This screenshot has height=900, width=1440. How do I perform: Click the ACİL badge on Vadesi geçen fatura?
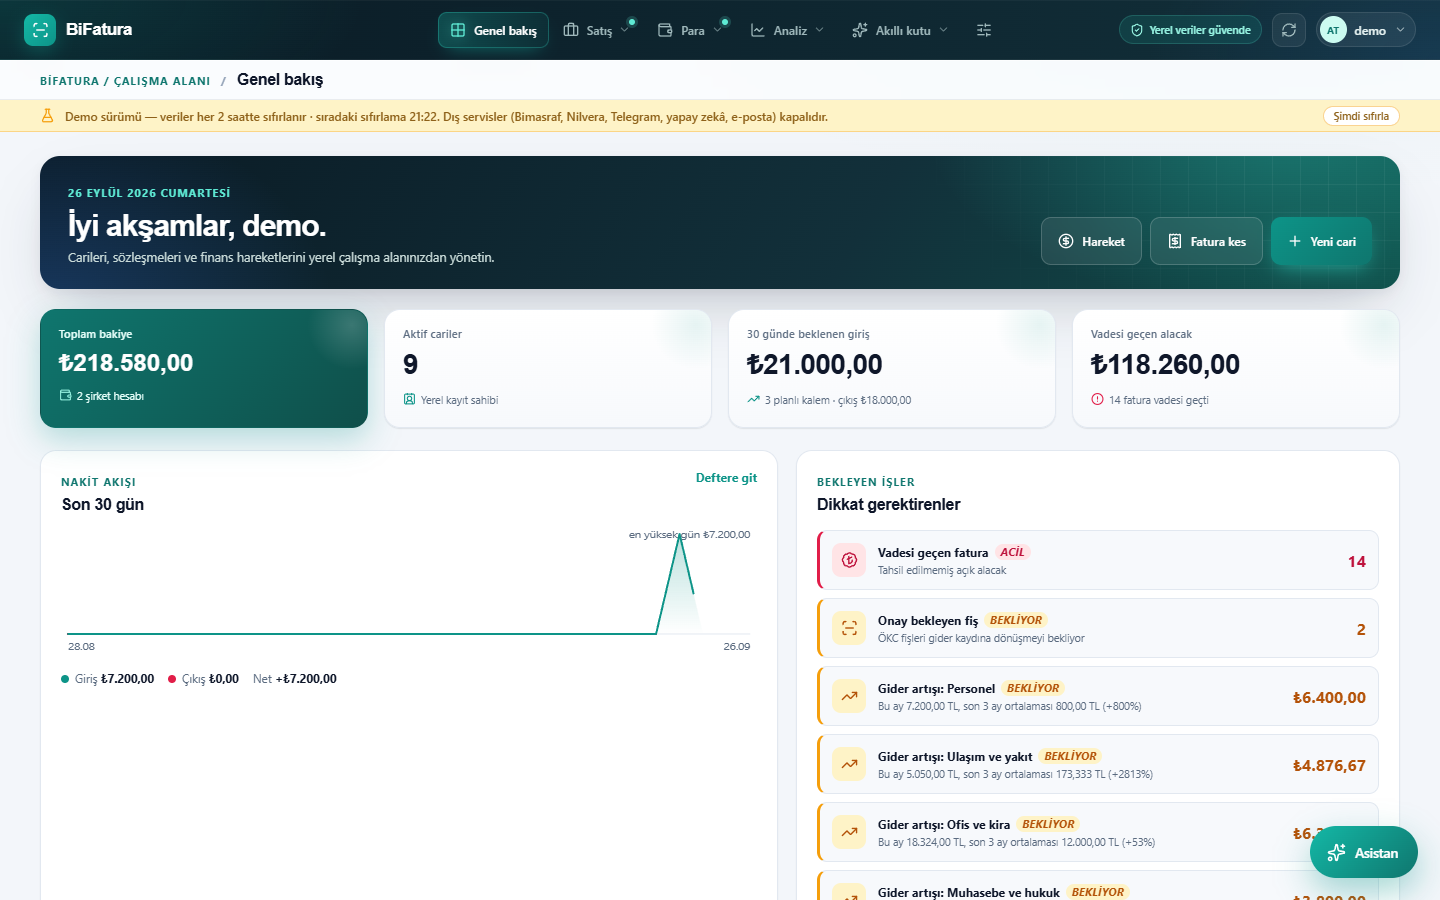[1012, 552]
